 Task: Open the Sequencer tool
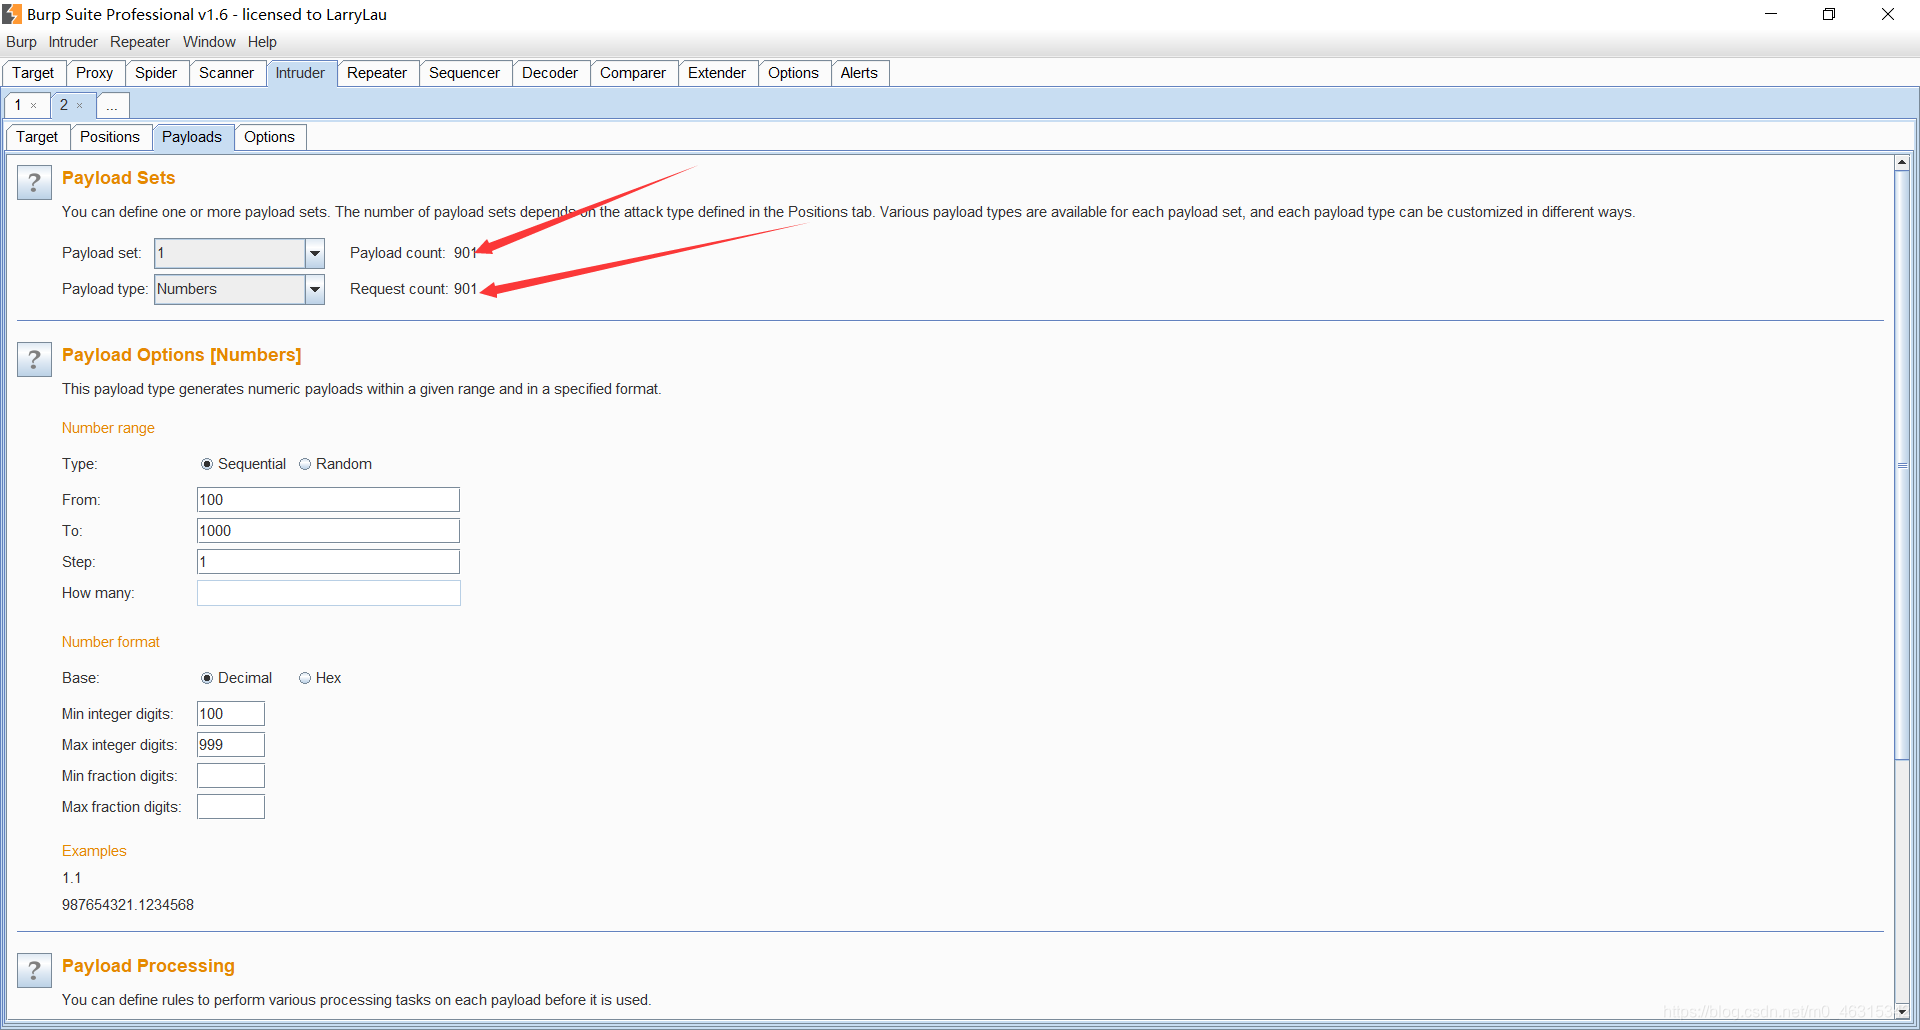[x=464, y=72]
